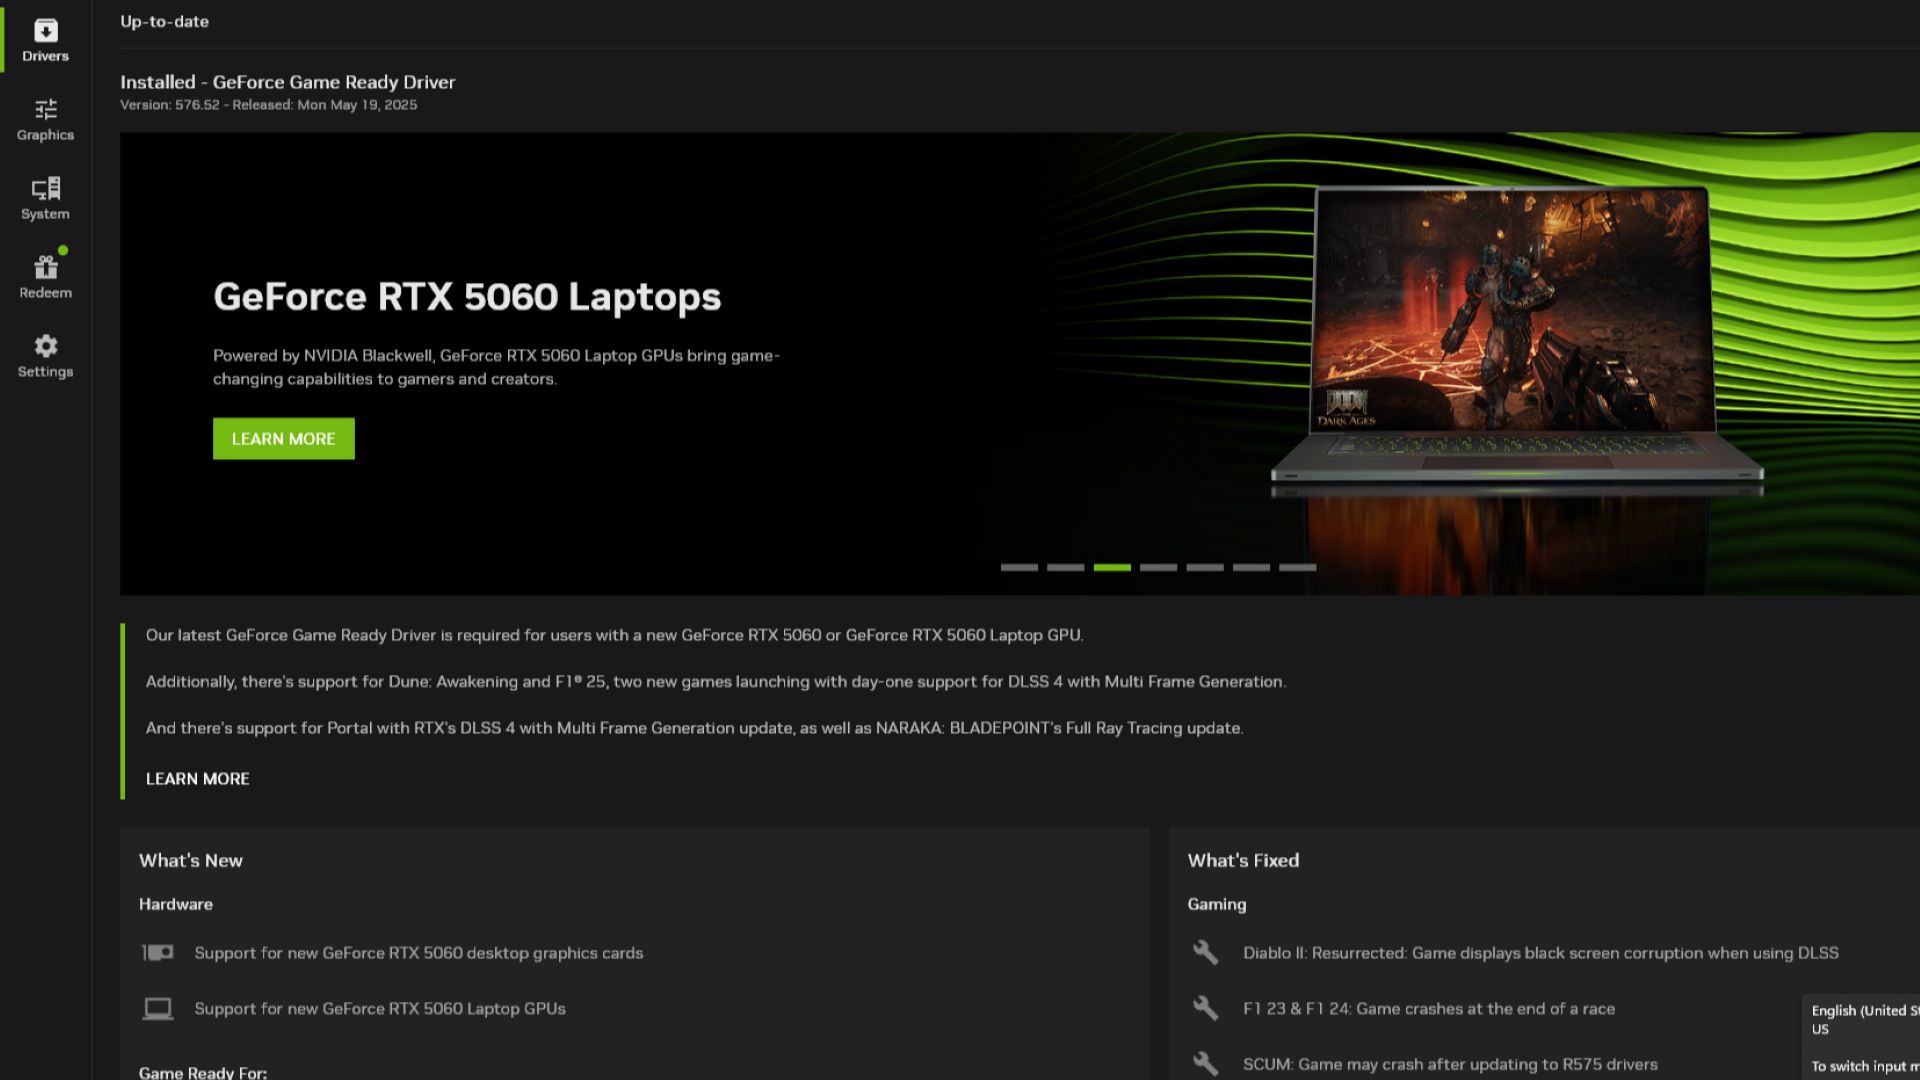Open LEARN MORE link under driver notes
This screenshot has height=1080, width=1920.
[x=197, y=779]
